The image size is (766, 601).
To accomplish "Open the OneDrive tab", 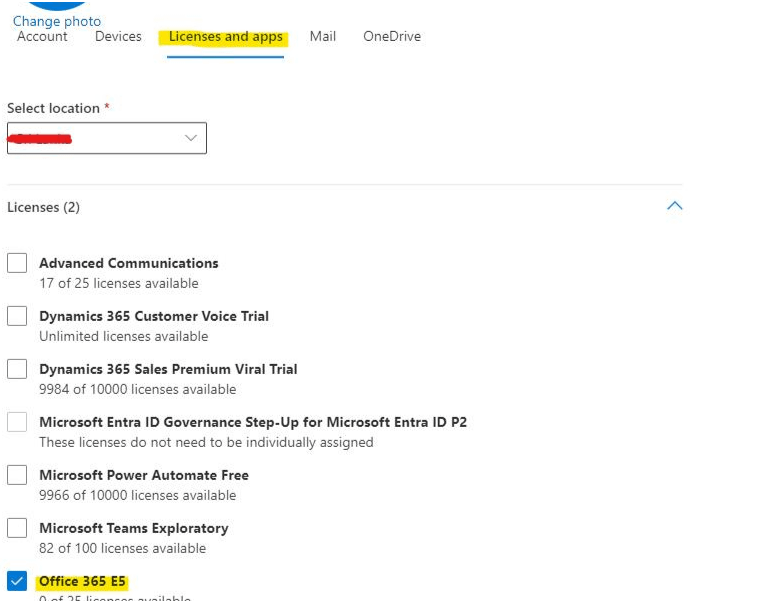I will [x=392, y=36].
